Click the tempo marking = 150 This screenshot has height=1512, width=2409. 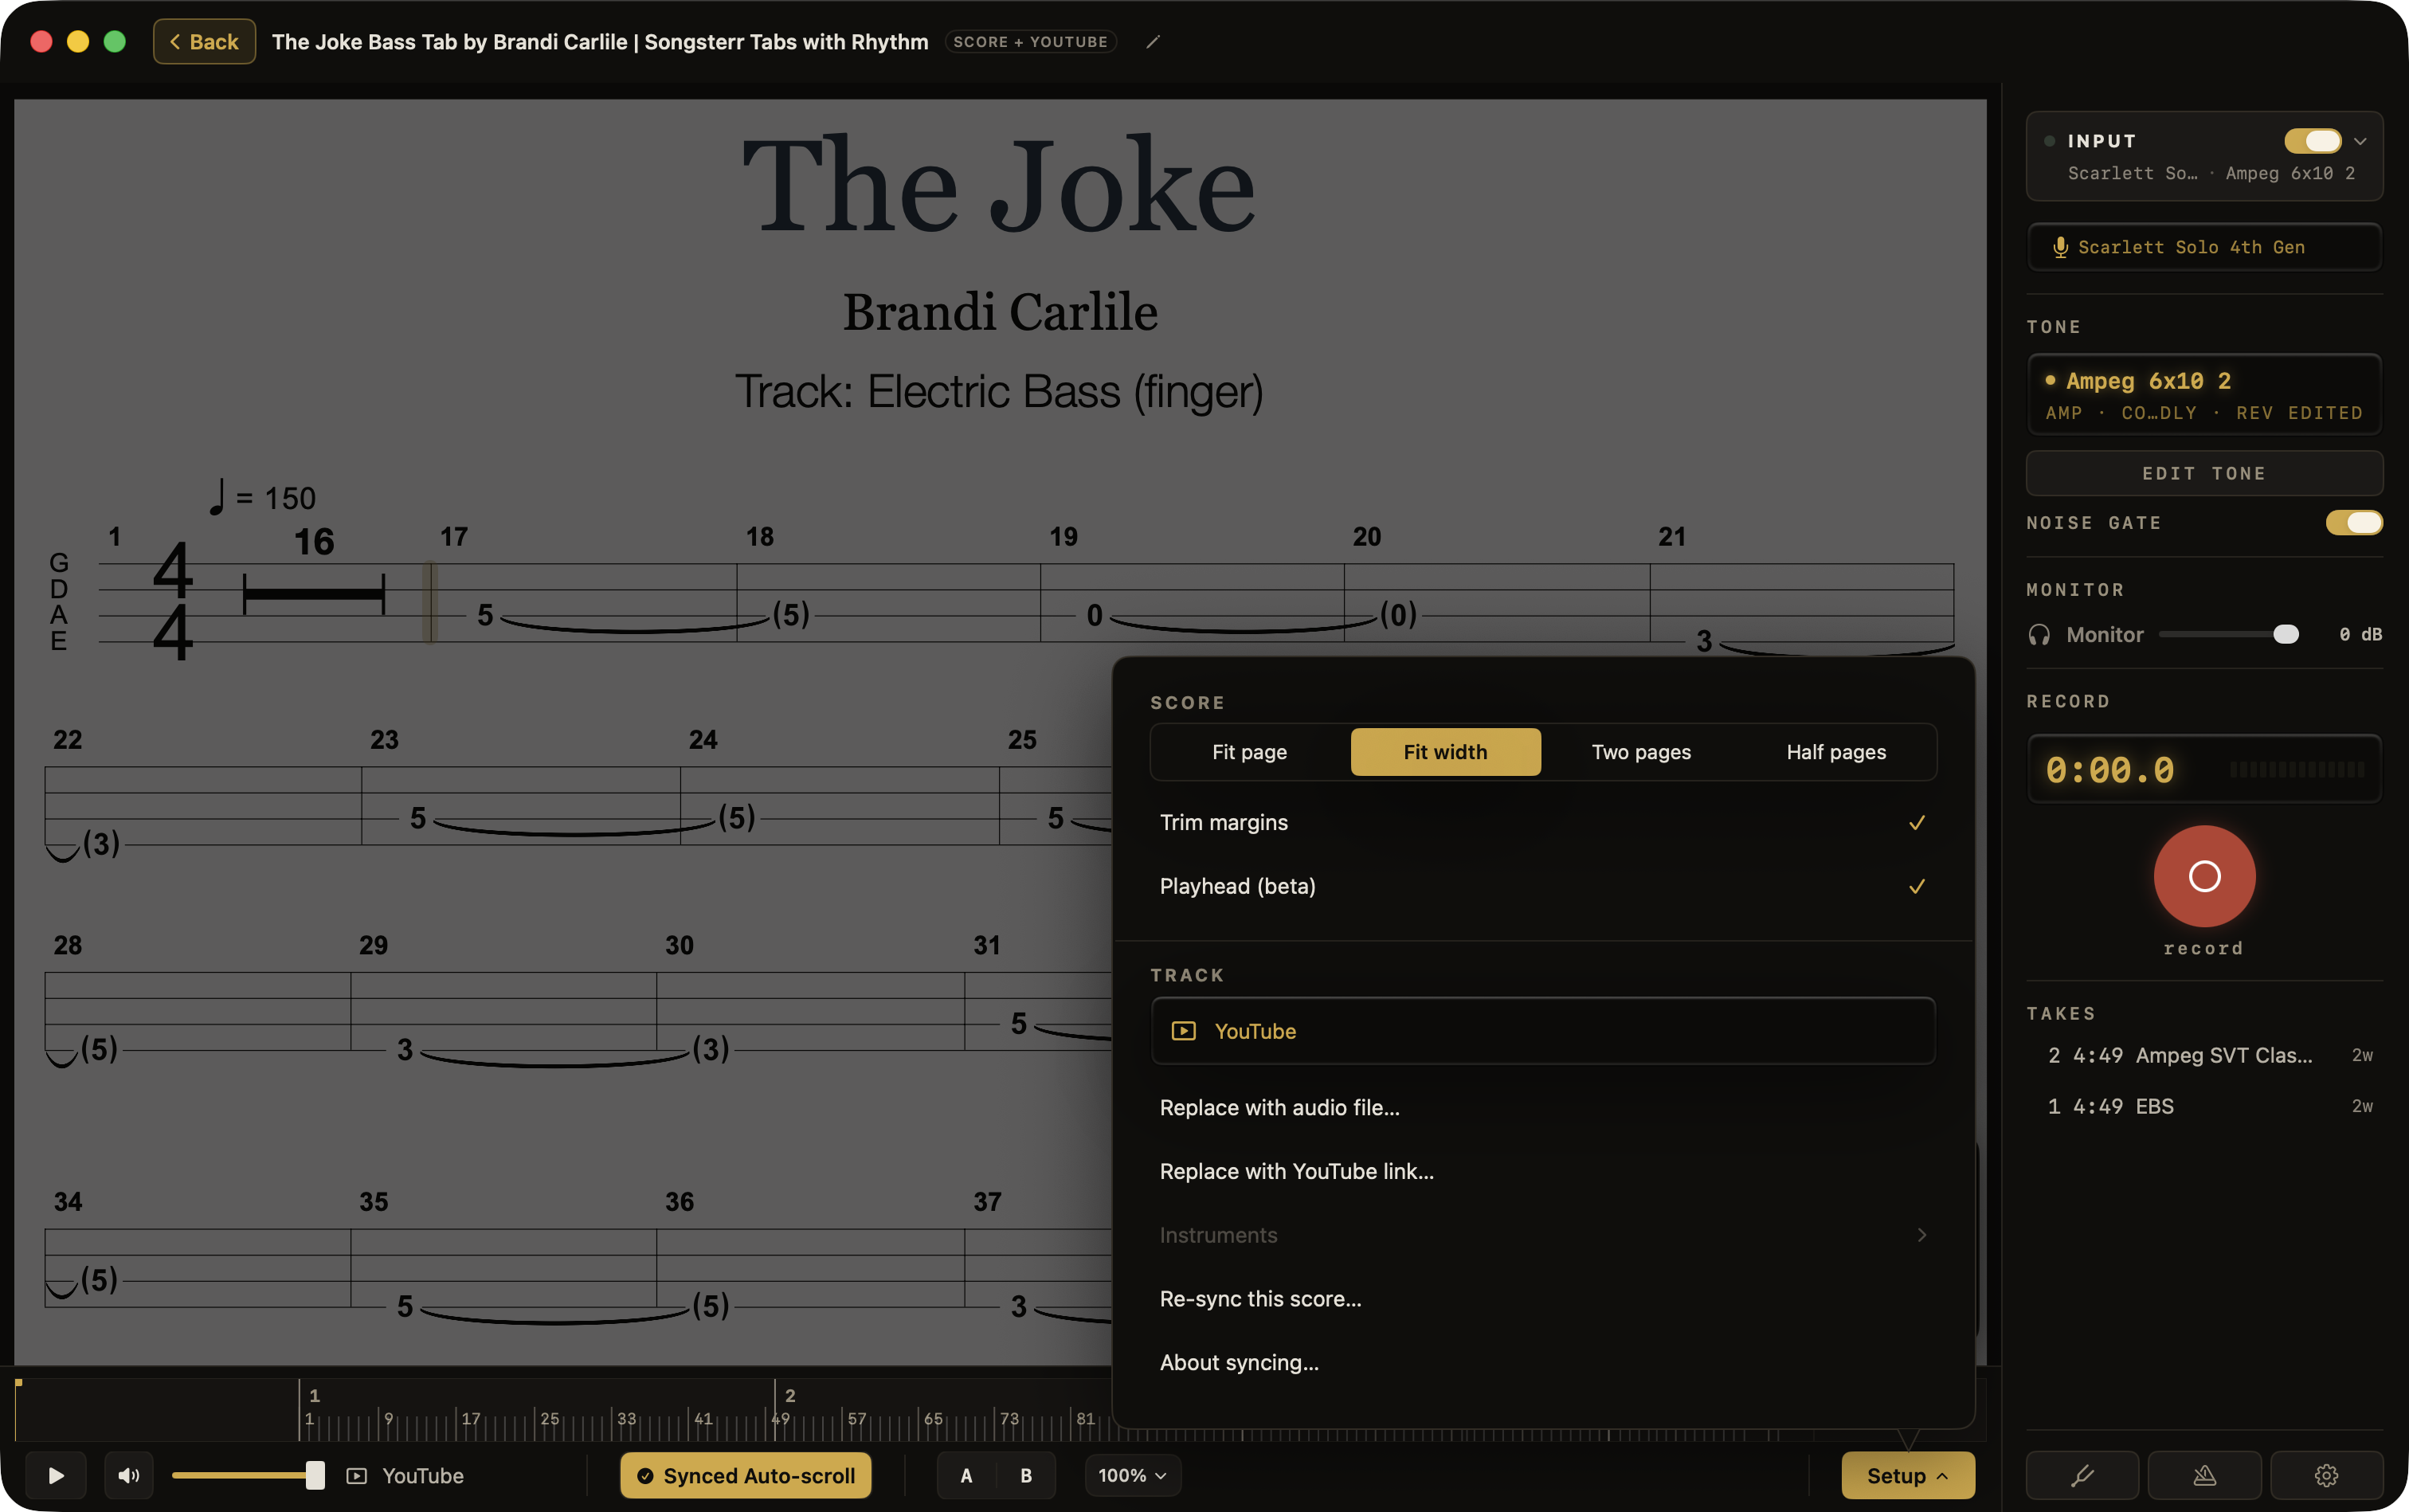(262, 497)
